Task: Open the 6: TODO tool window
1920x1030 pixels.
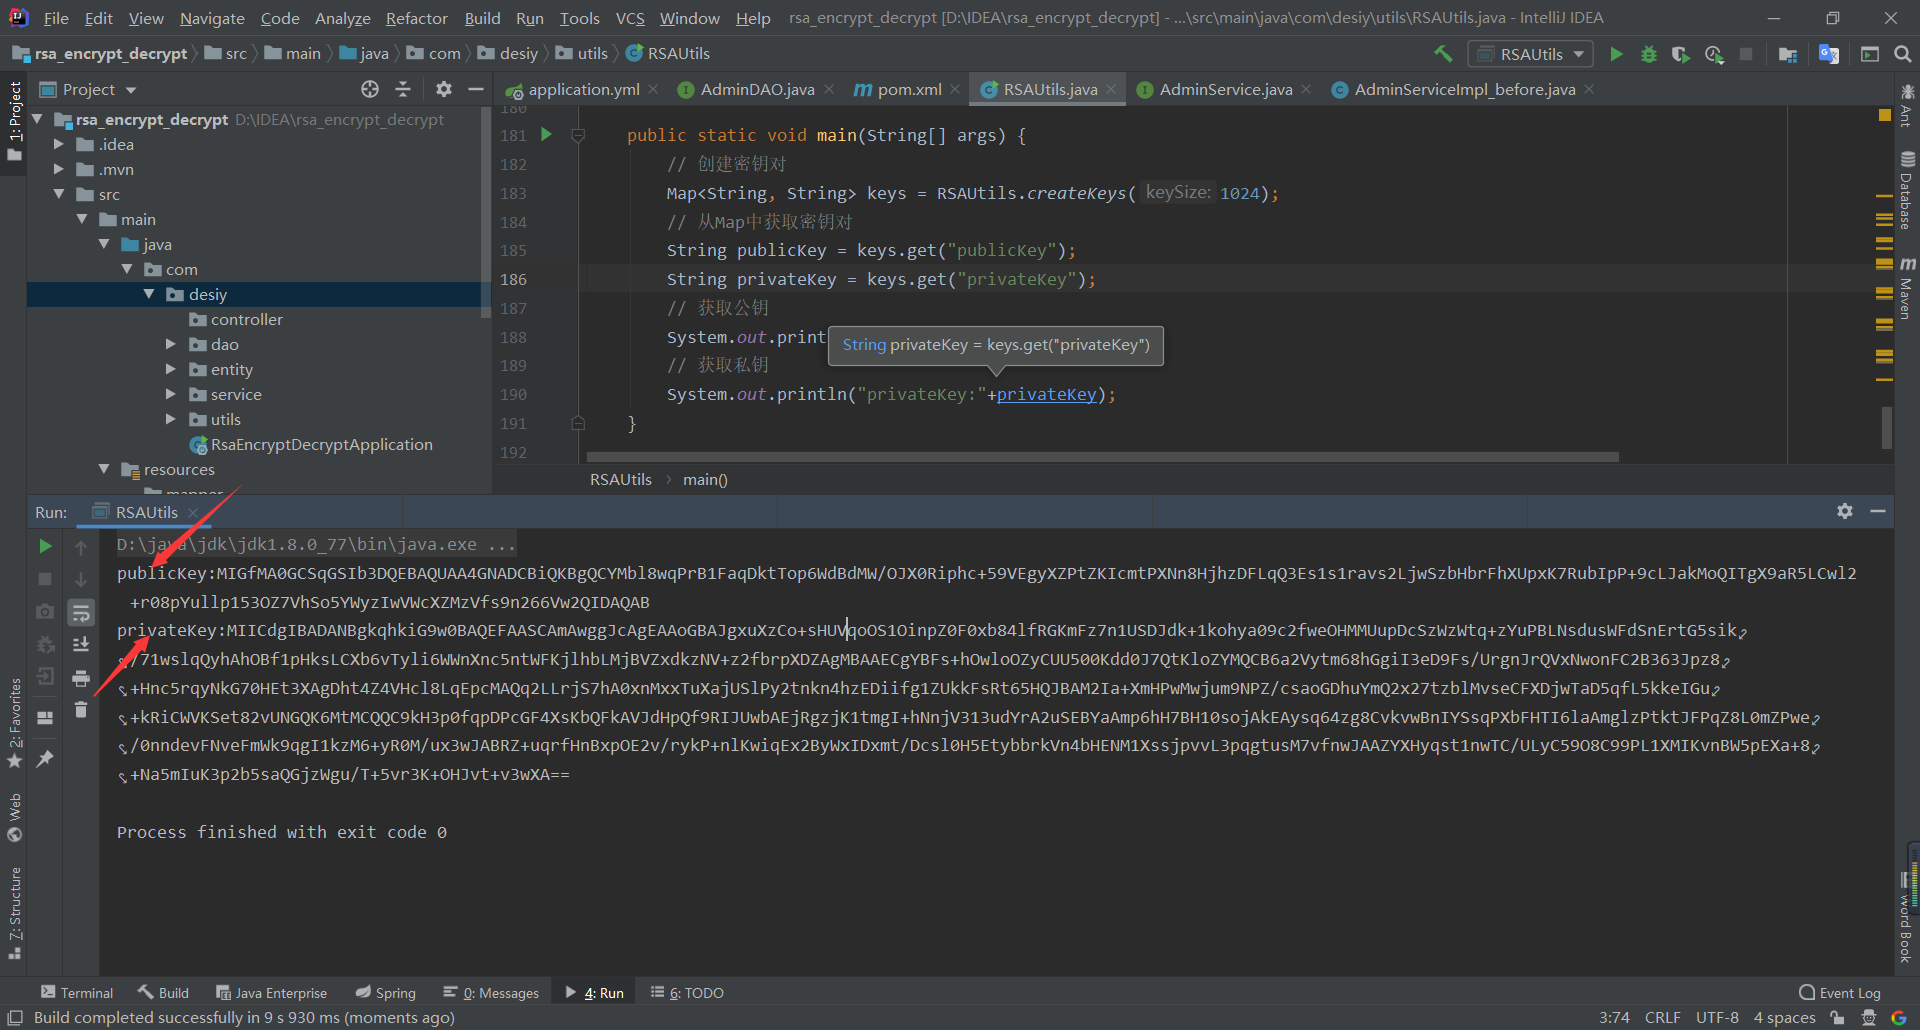Action: pyautogui.click(x=687, y=993)
